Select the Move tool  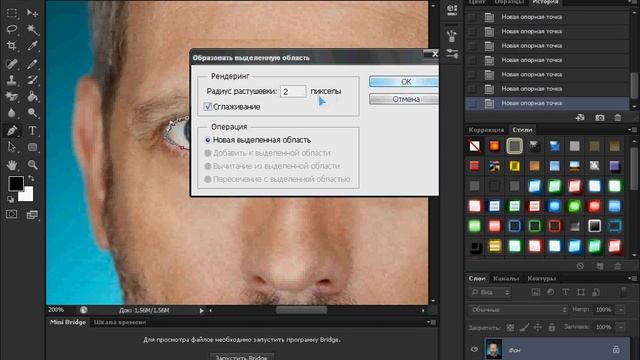click(x=32, y=13)
